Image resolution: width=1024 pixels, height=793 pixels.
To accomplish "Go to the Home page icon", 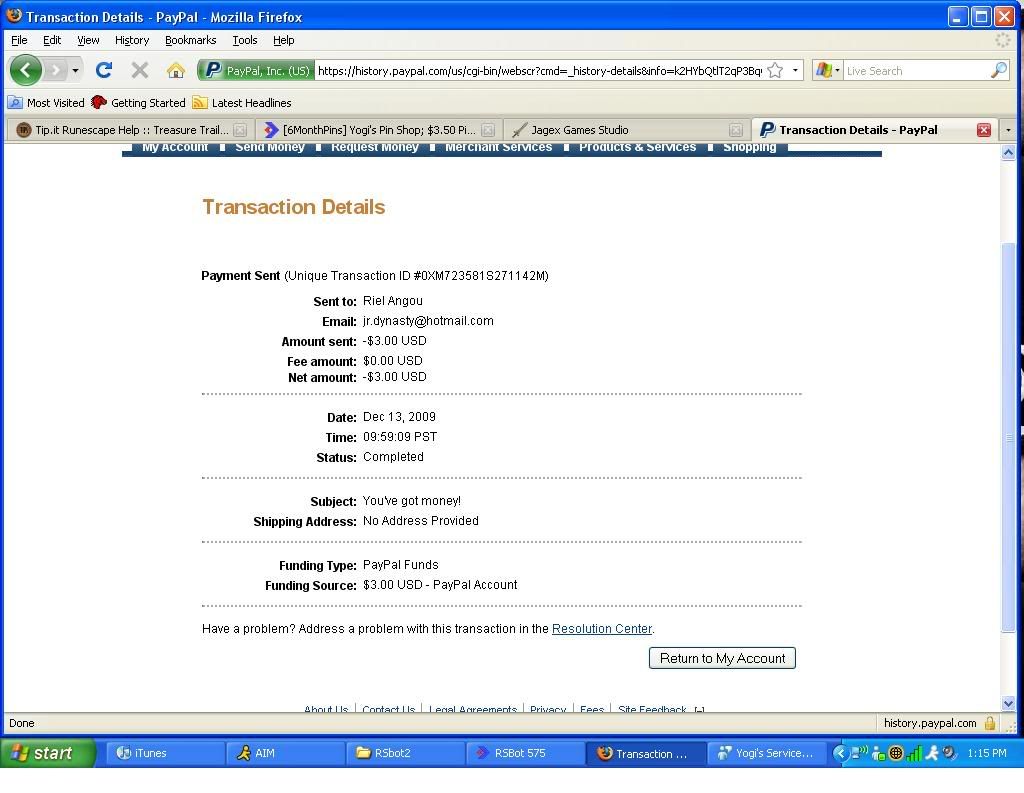I will click(176, 70).
